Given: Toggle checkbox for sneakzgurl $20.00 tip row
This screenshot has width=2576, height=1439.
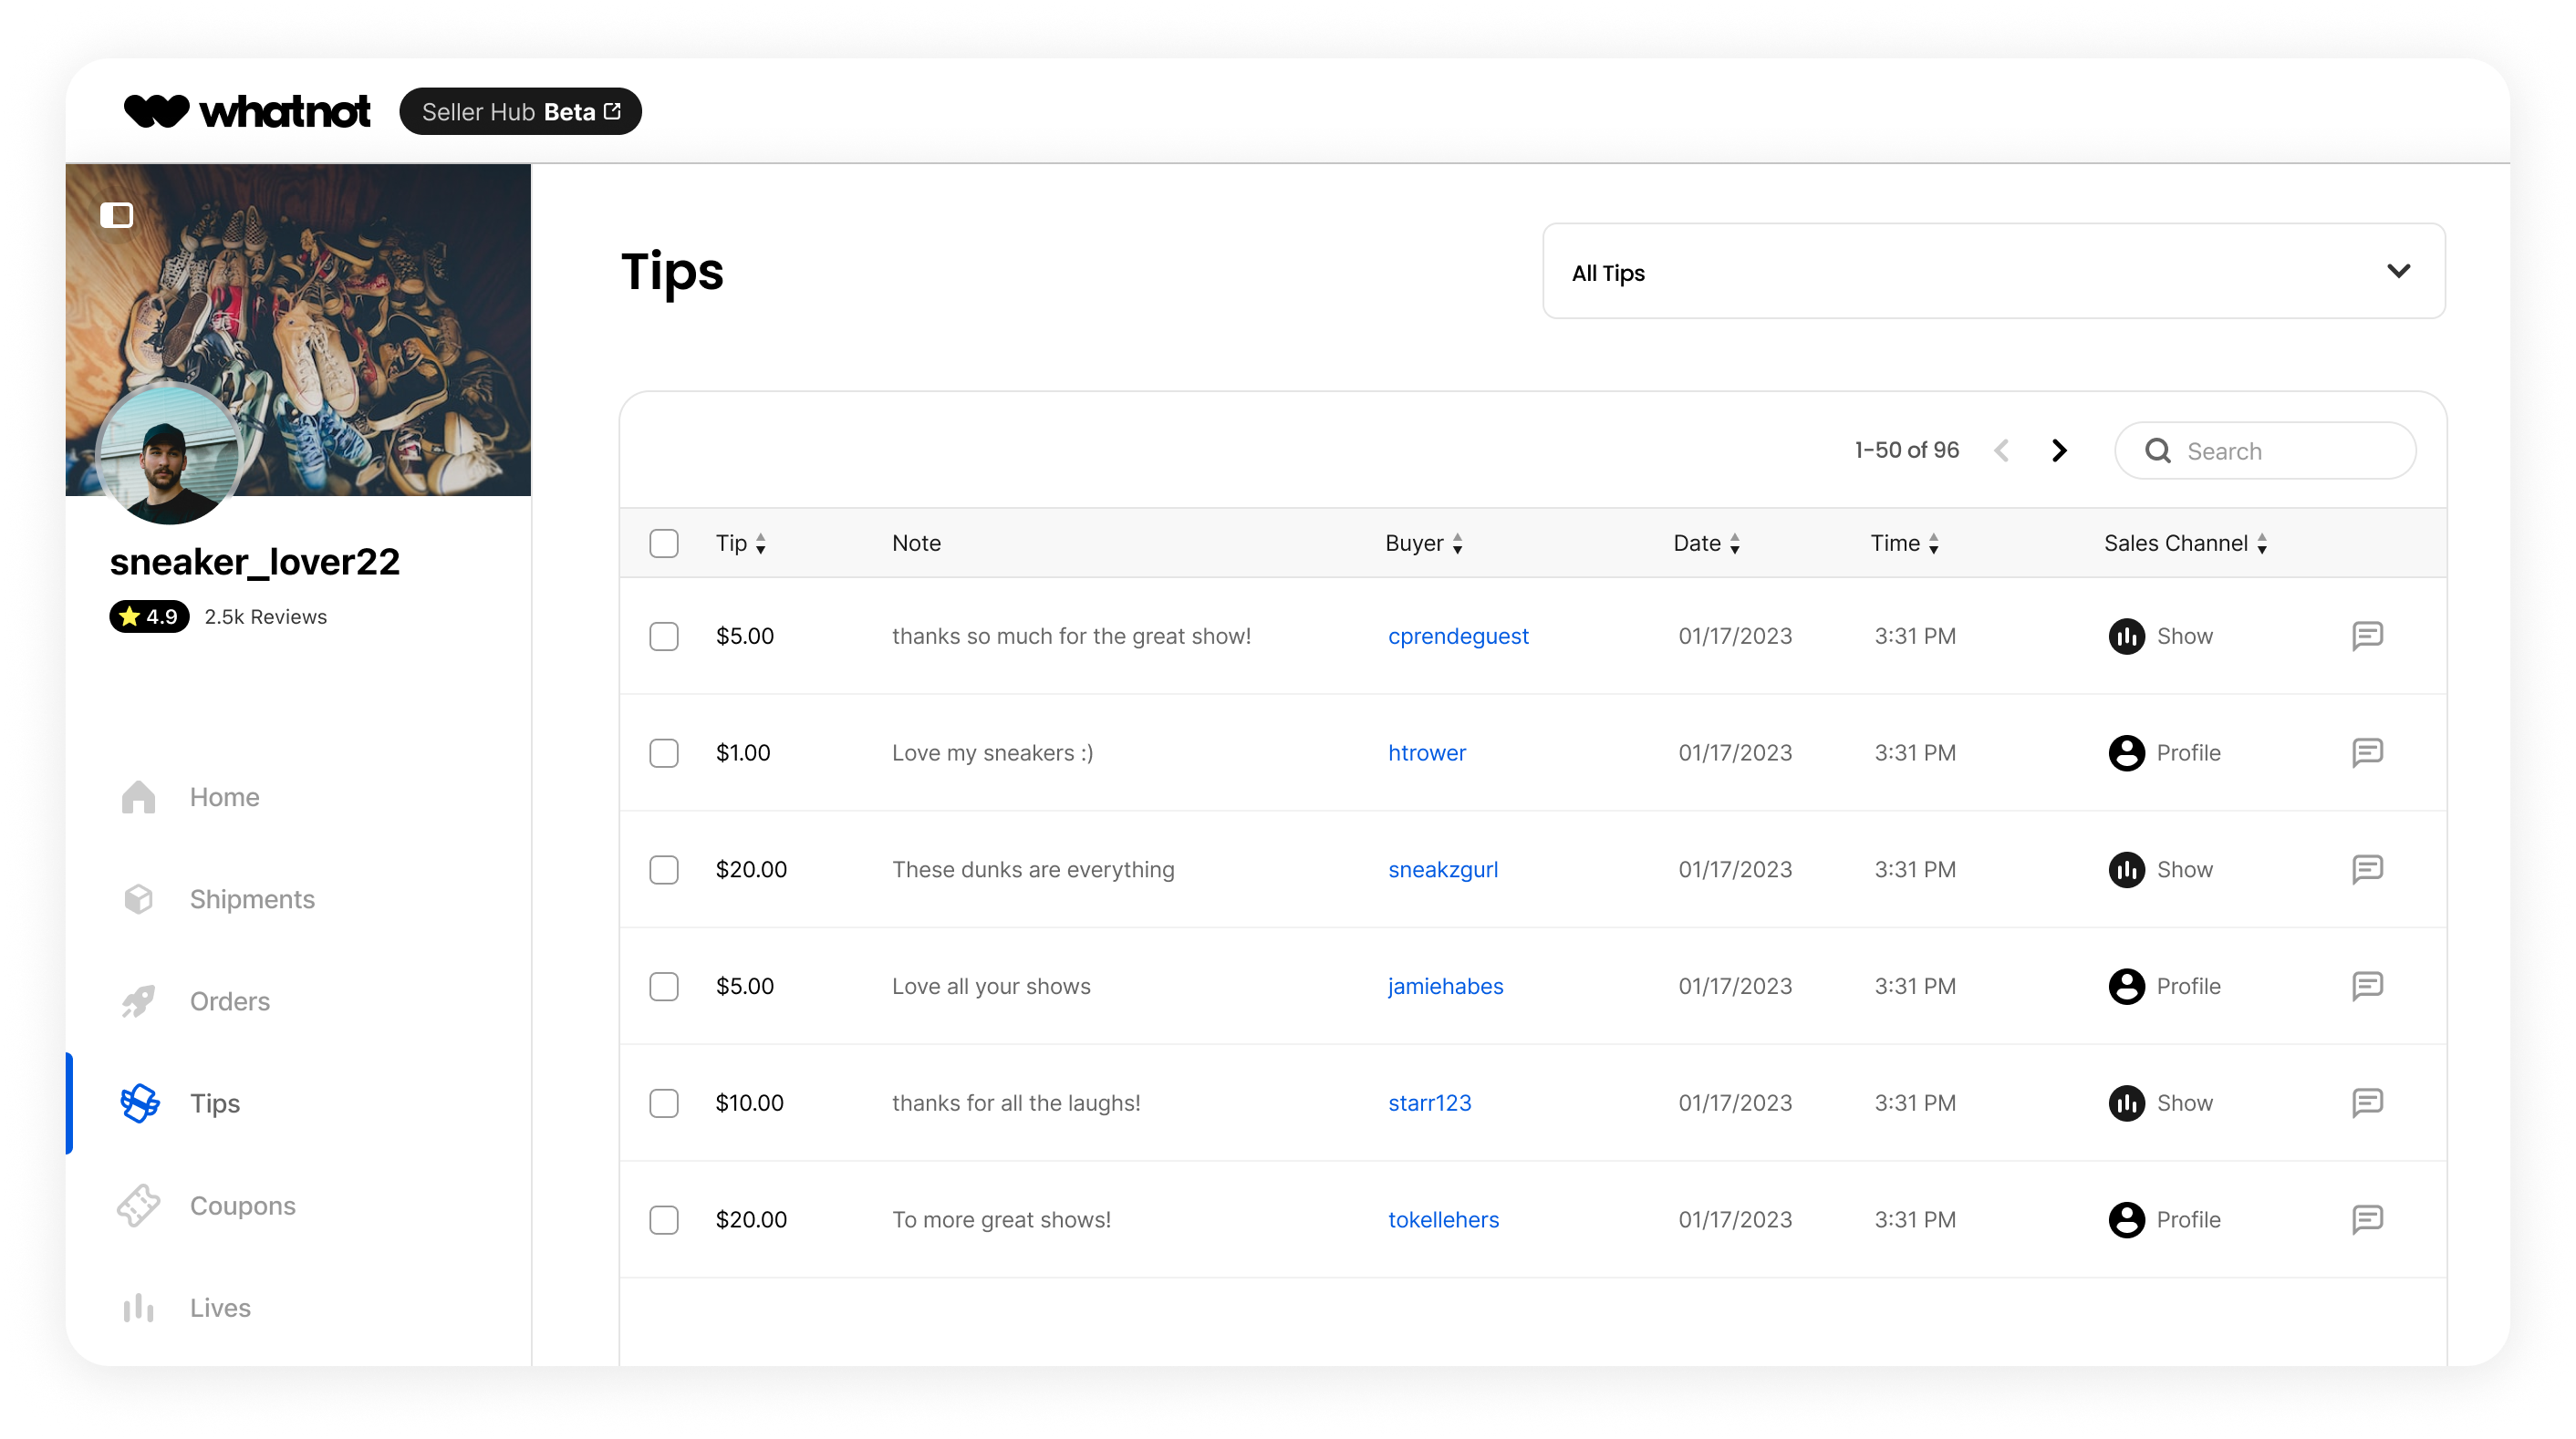Looking at the screenshot, I should pyautogui.click(x=665, y=868).
